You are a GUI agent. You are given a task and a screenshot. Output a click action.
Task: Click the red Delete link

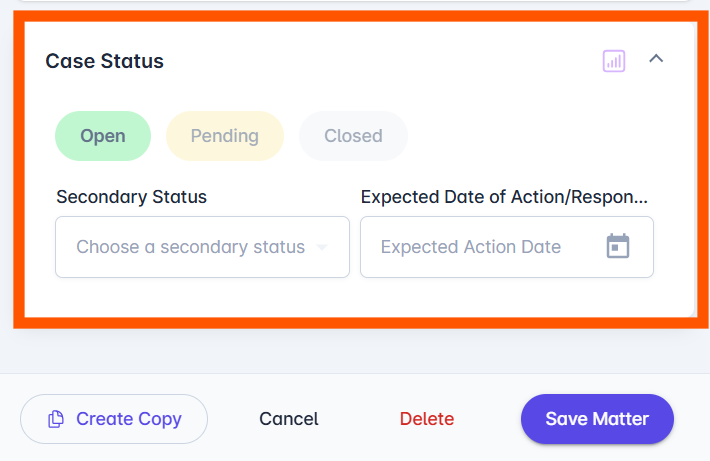coord(427,419)
